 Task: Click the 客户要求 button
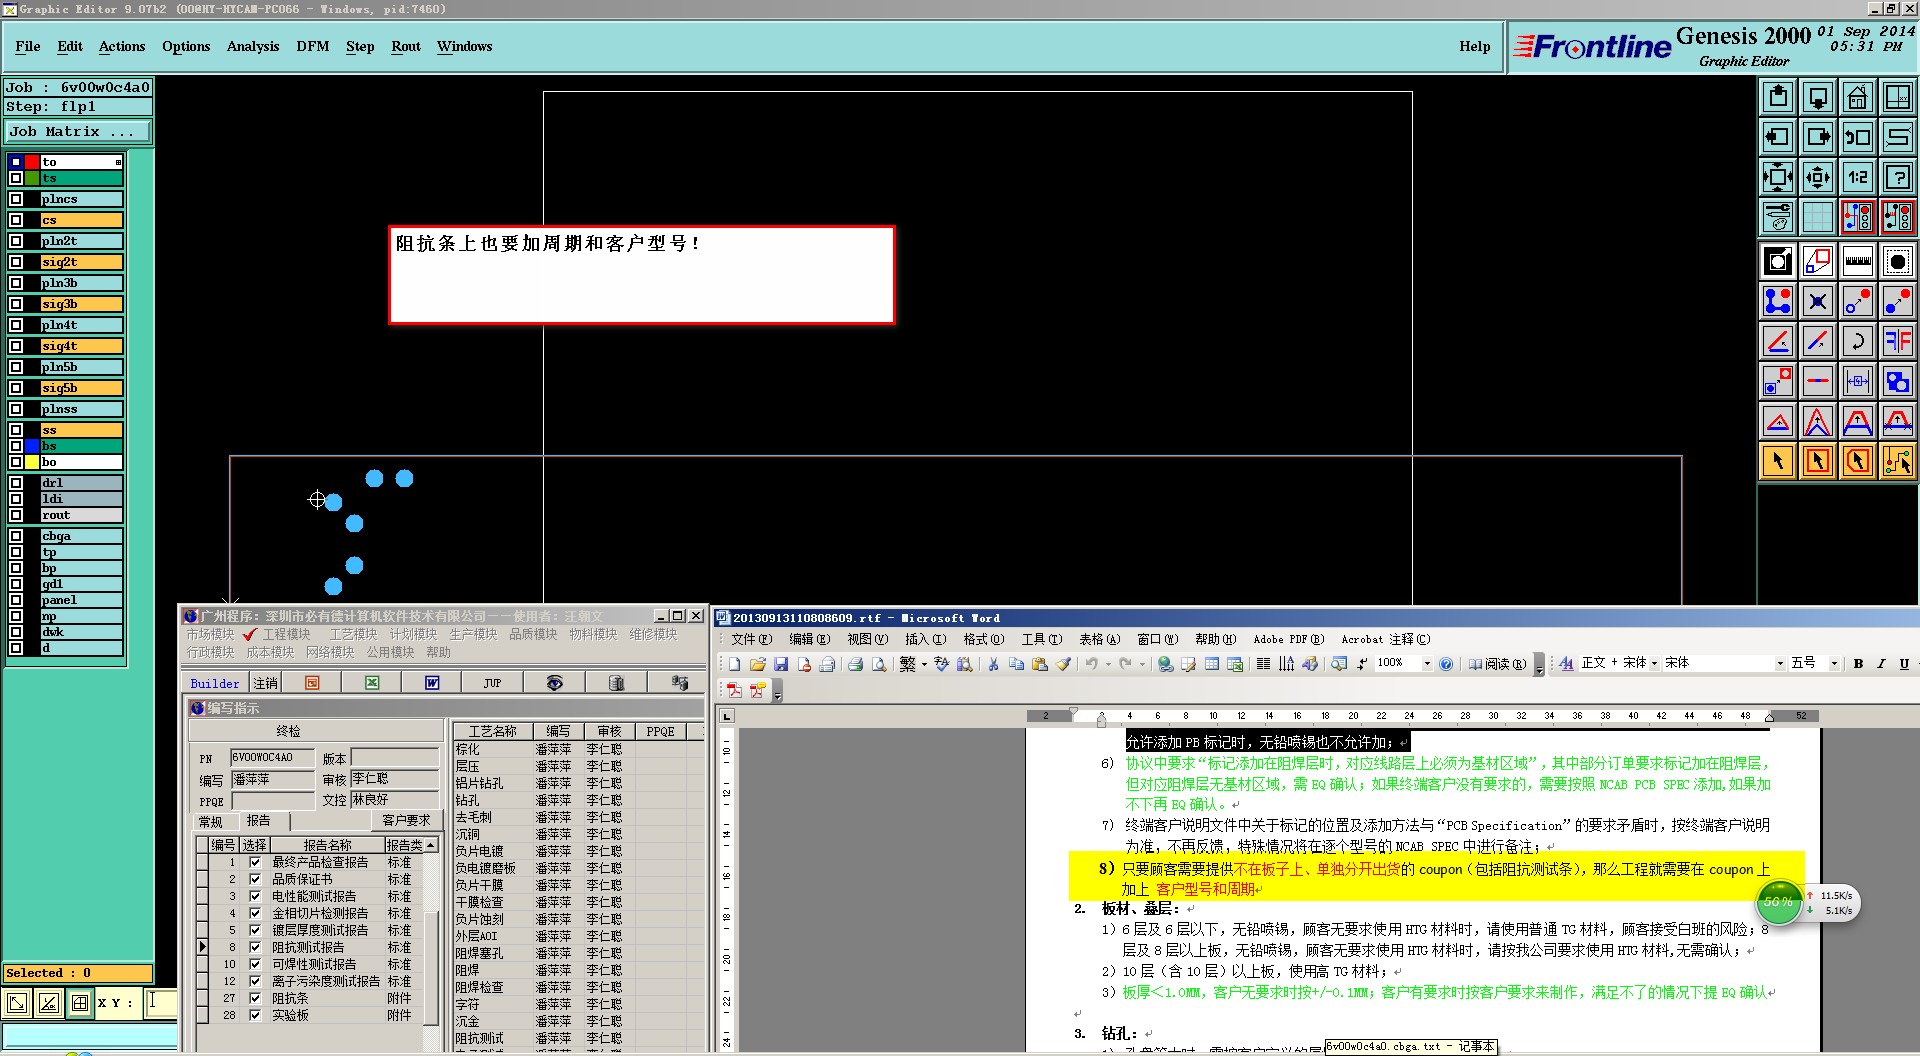pyautogui.click(x=406, y=820)
